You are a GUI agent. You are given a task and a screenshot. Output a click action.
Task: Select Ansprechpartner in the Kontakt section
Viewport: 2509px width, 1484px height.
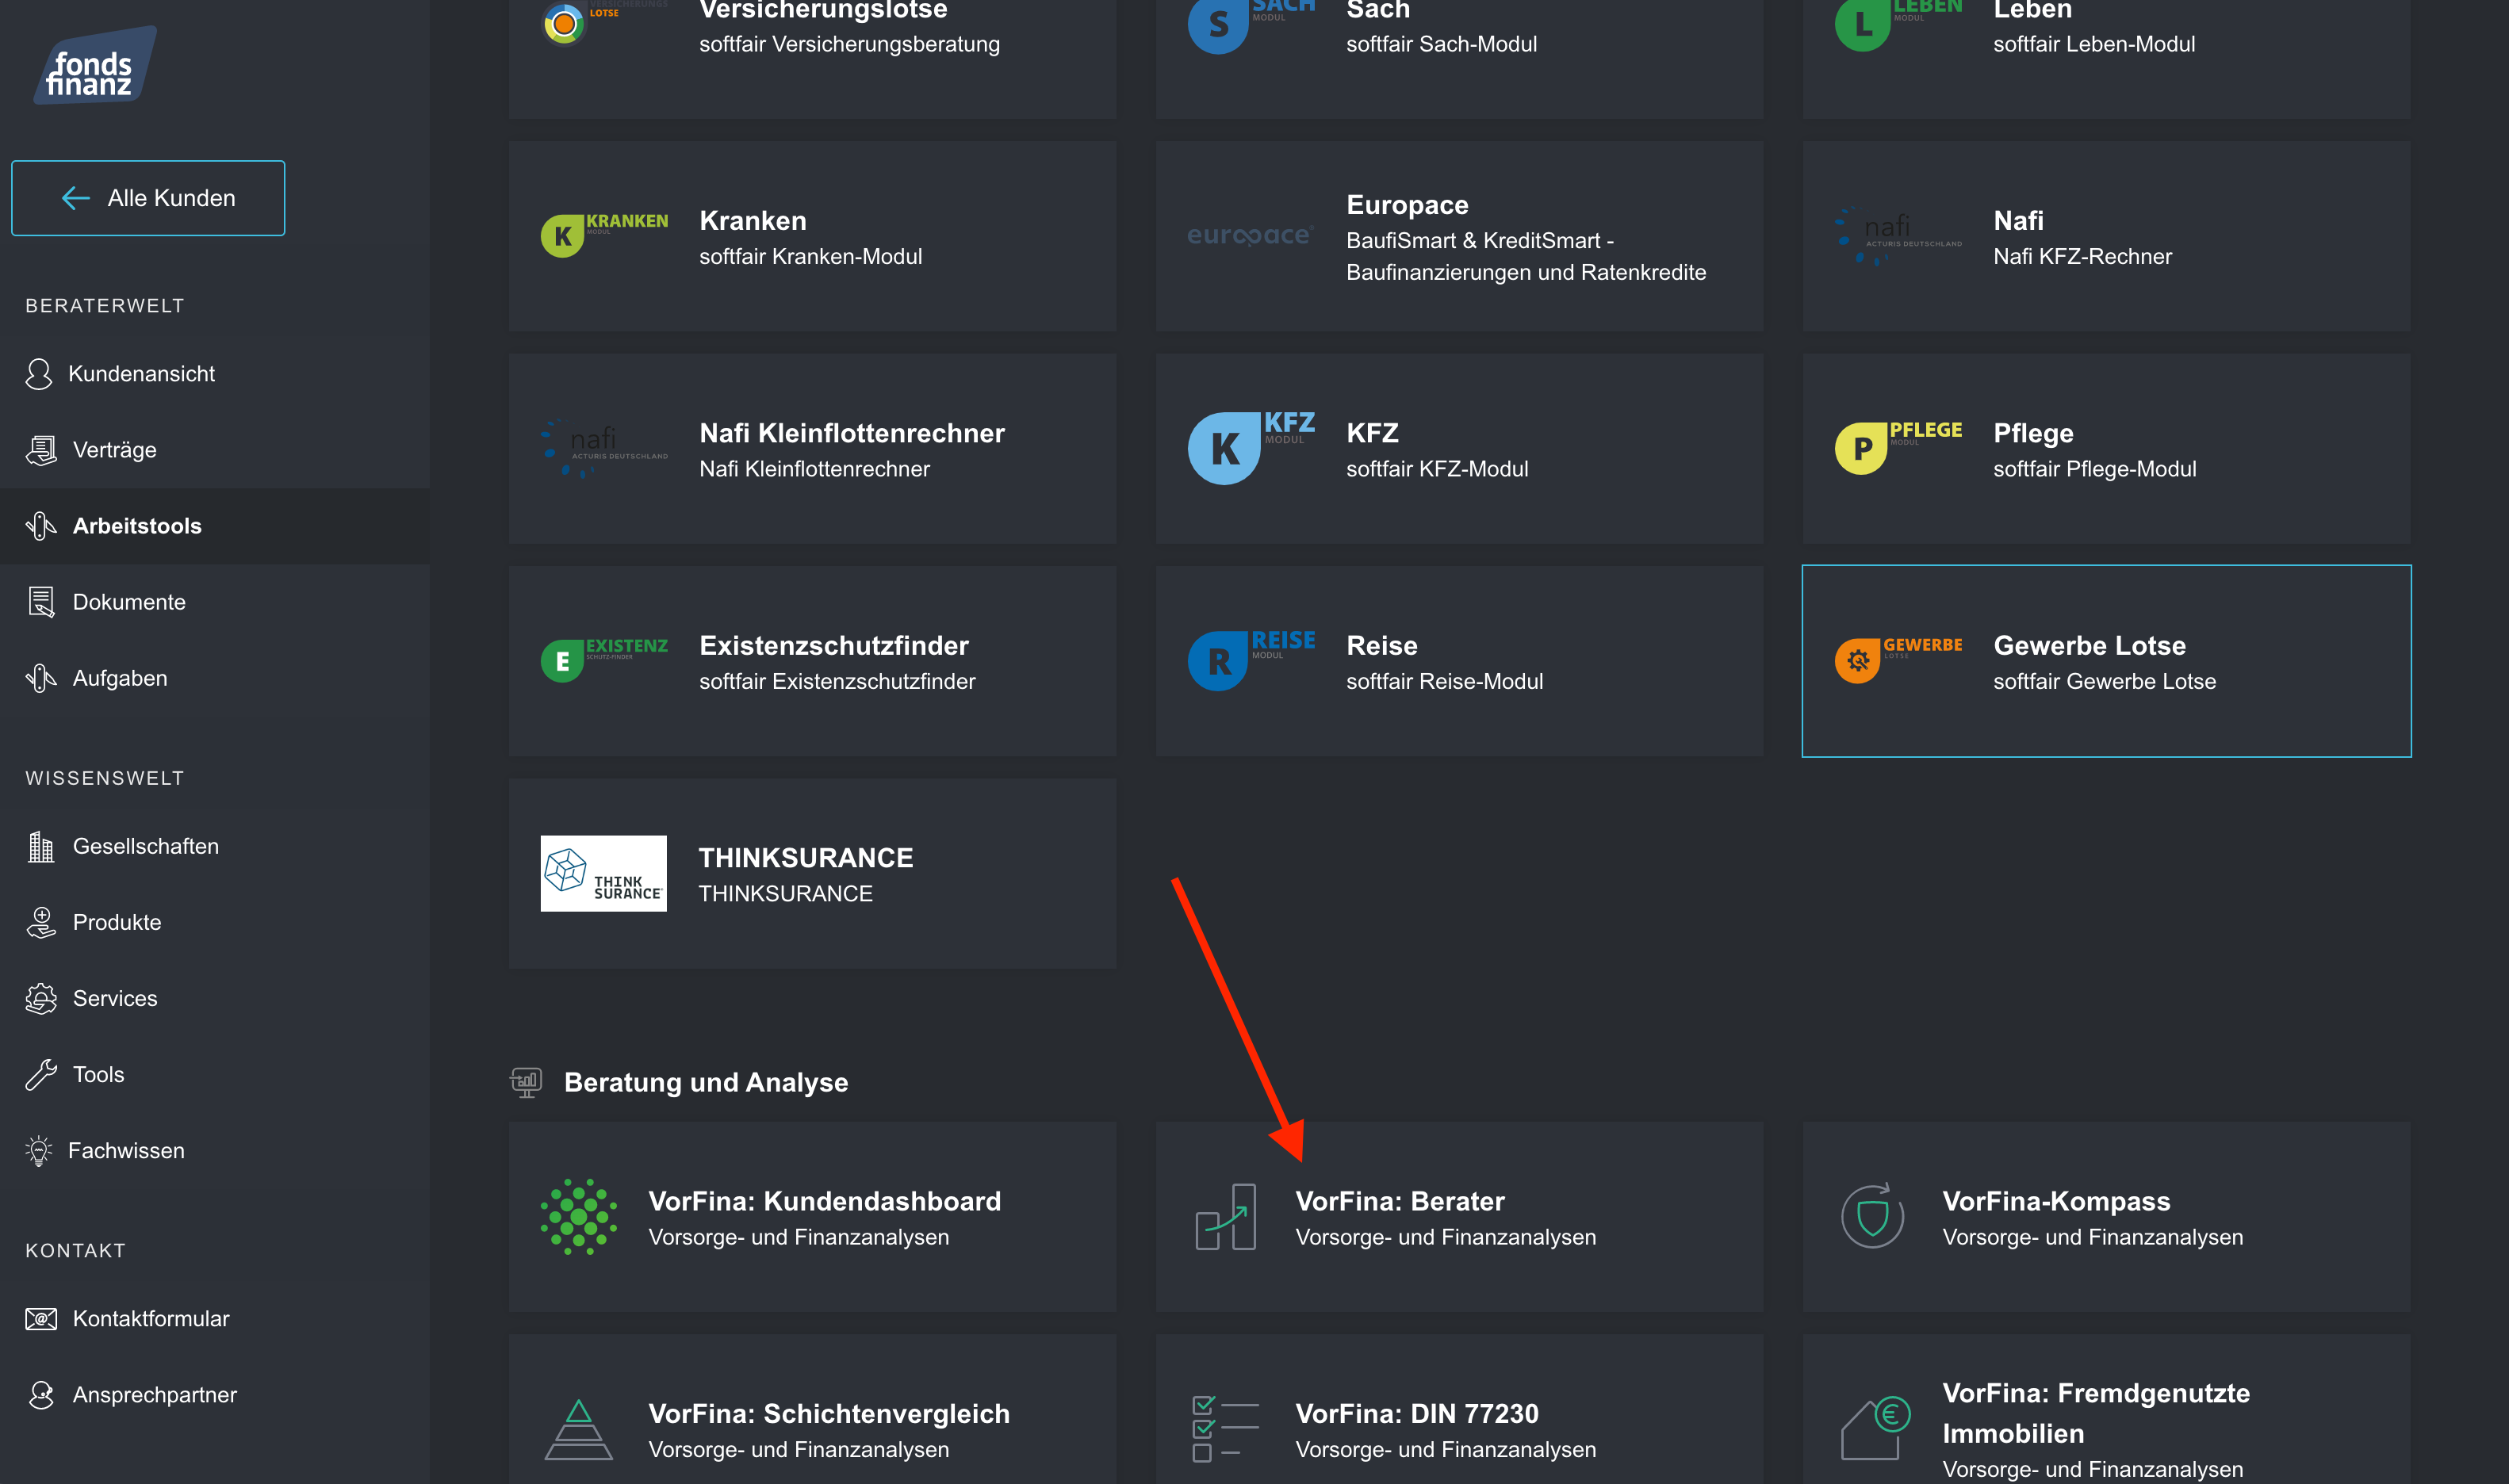point(154,1394)
